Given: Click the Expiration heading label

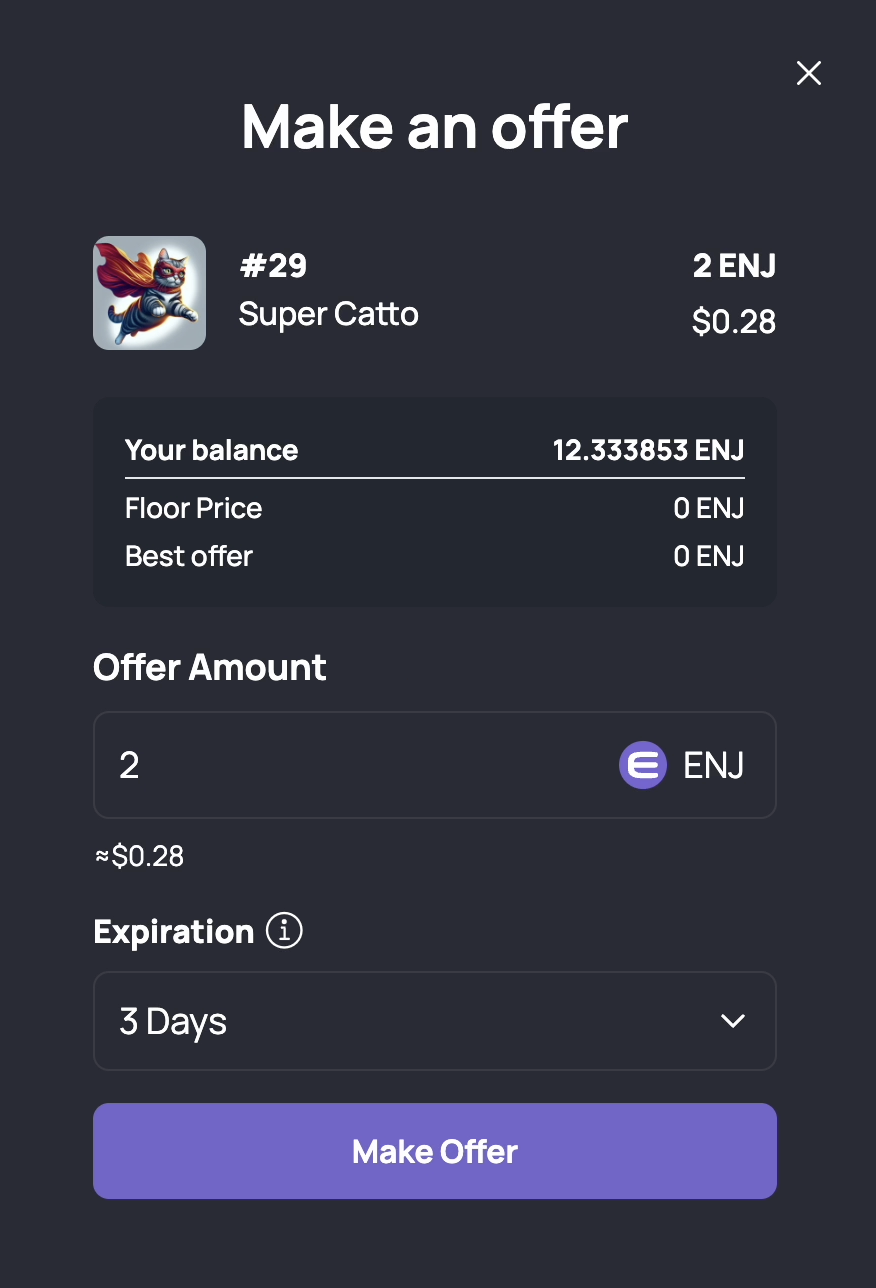Looking at the screenshot, I should pos(174,932).
